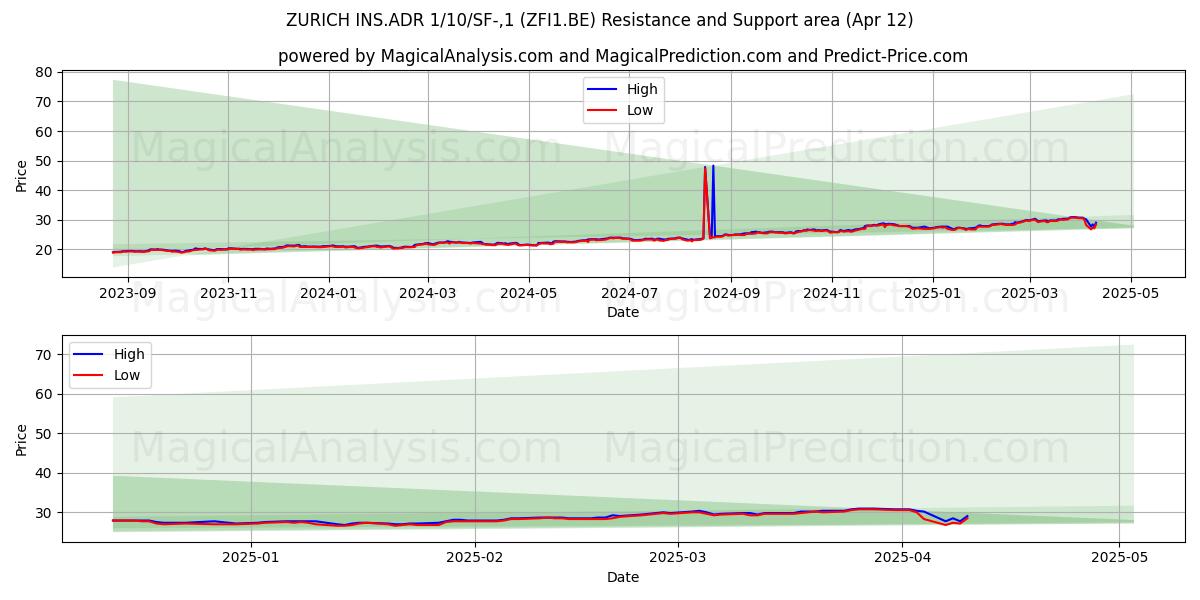Viewport: 1200px width, 600px height.
Task: Click the 'powered by MagicalAnalysis.com' subtitle line
Action: [623, 56]
